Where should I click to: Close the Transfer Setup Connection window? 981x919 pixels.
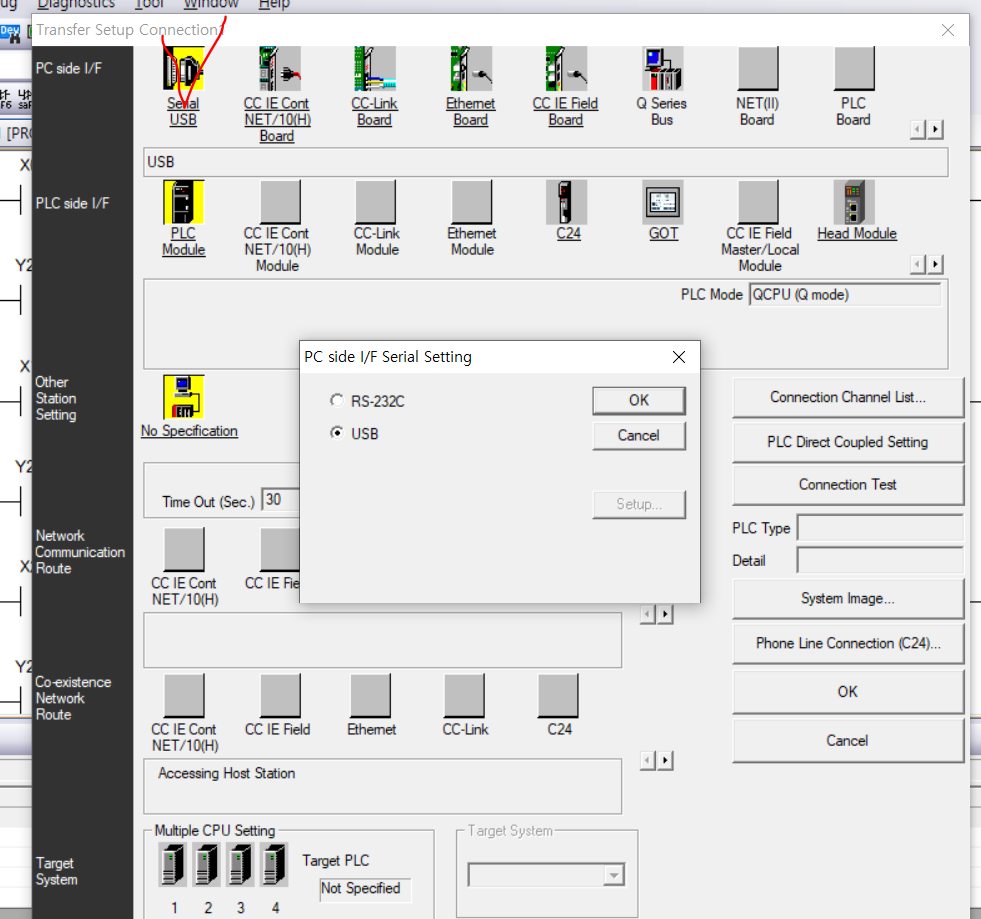[948, 30]
